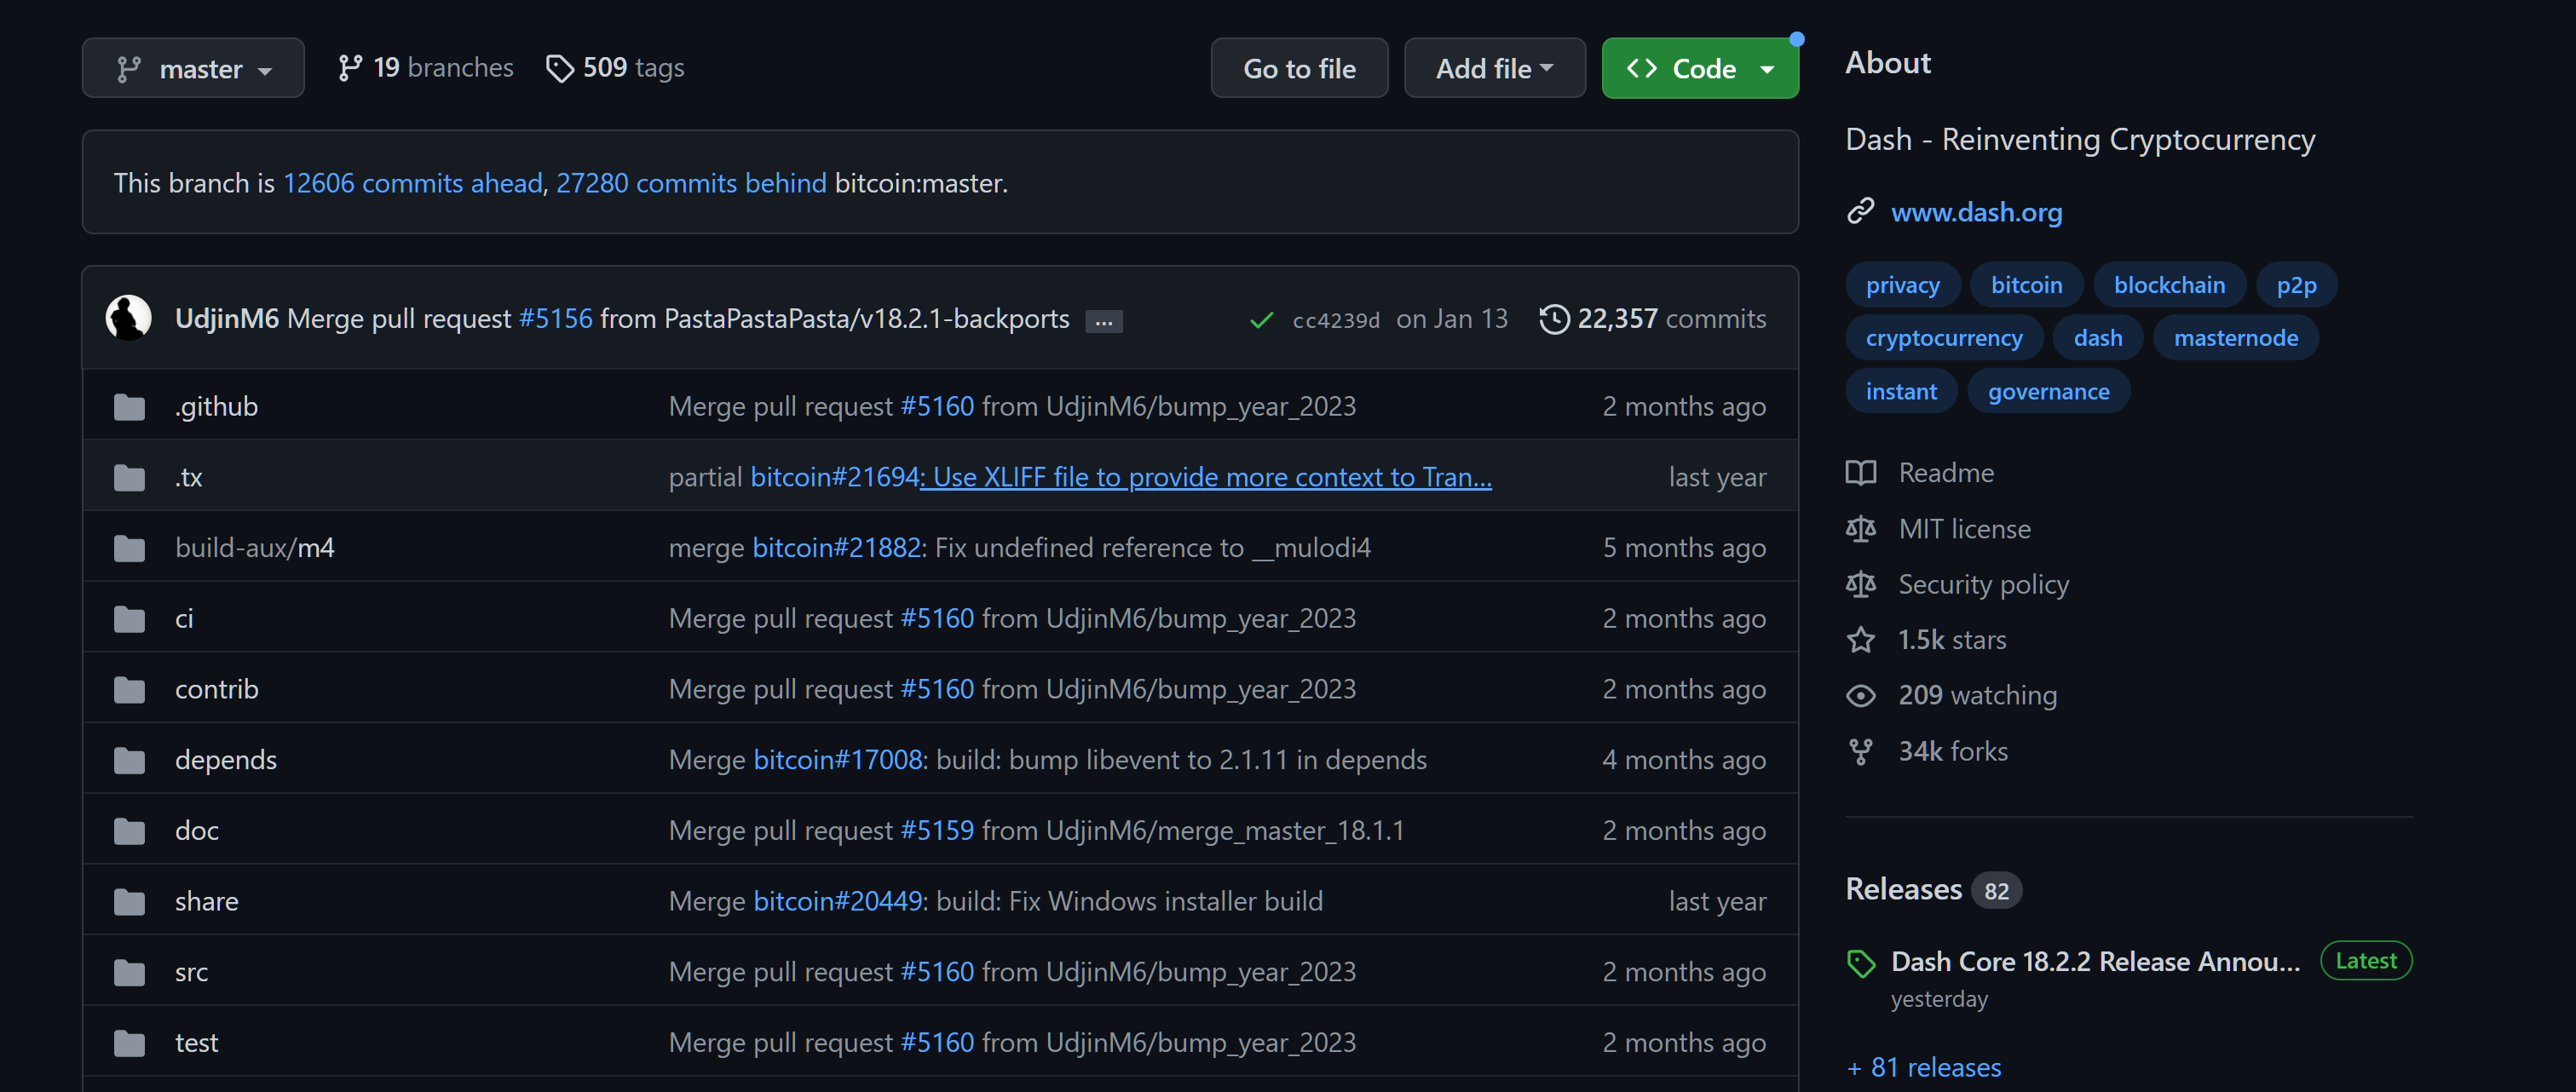Open bitcoin#21882 commit link
The width and height of the screenshot is (2576, 1092).
coord(837,548)
